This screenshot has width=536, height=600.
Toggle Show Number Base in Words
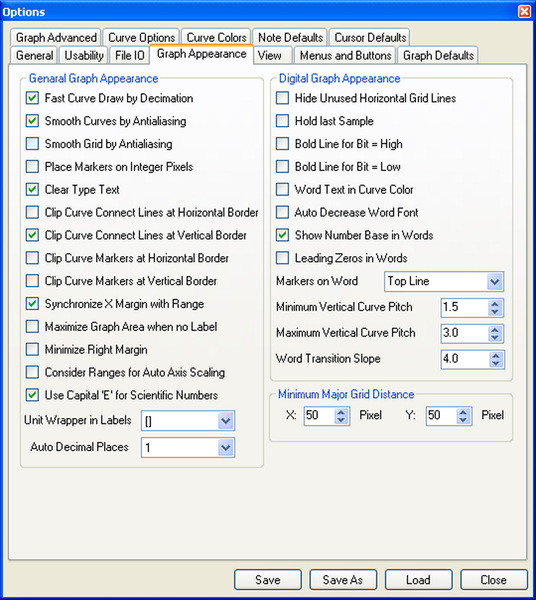click(282, 235)
